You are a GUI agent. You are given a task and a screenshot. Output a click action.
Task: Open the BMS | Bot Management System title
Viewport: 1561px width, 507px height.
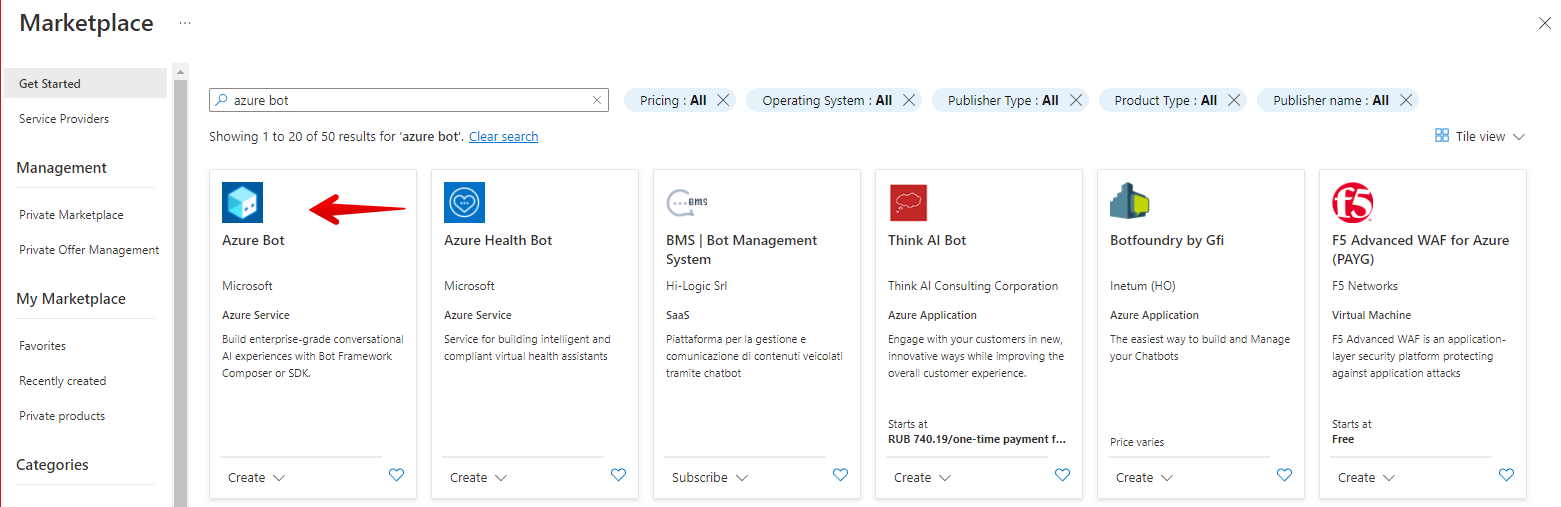point(742,249)
